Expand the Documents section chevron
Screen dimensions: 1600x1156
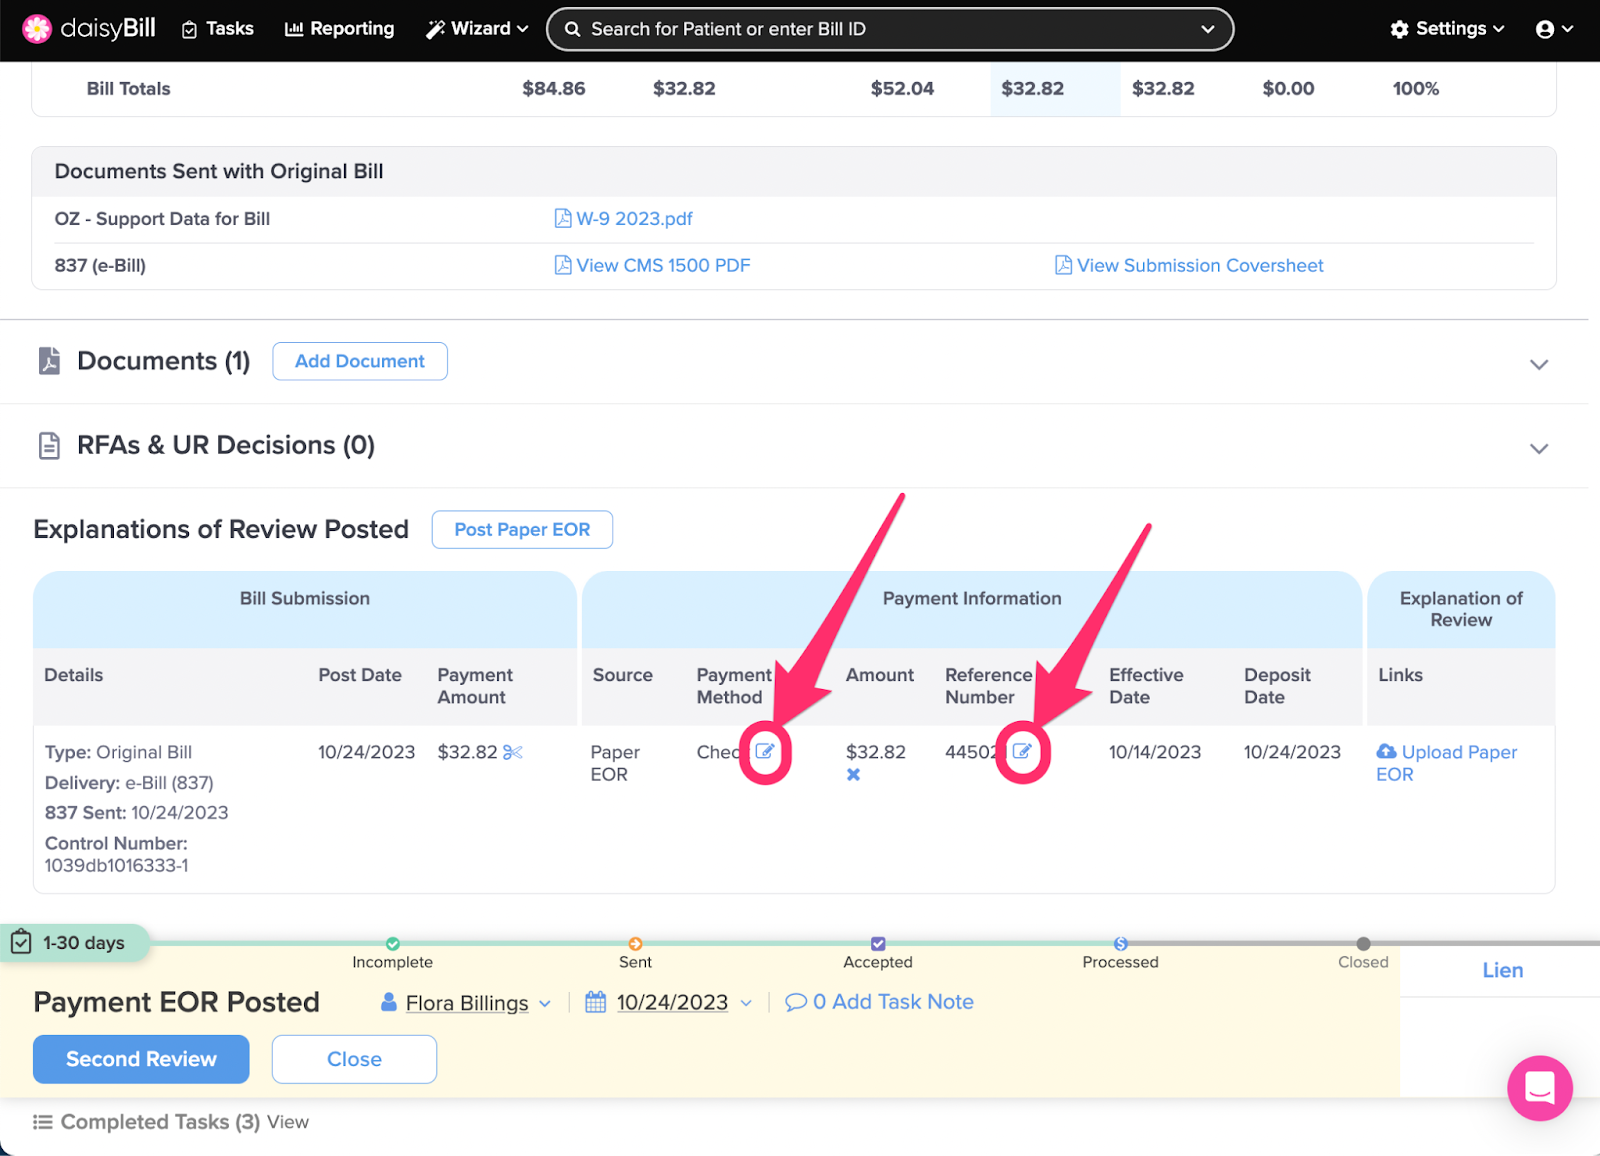tap(1539, 364)
